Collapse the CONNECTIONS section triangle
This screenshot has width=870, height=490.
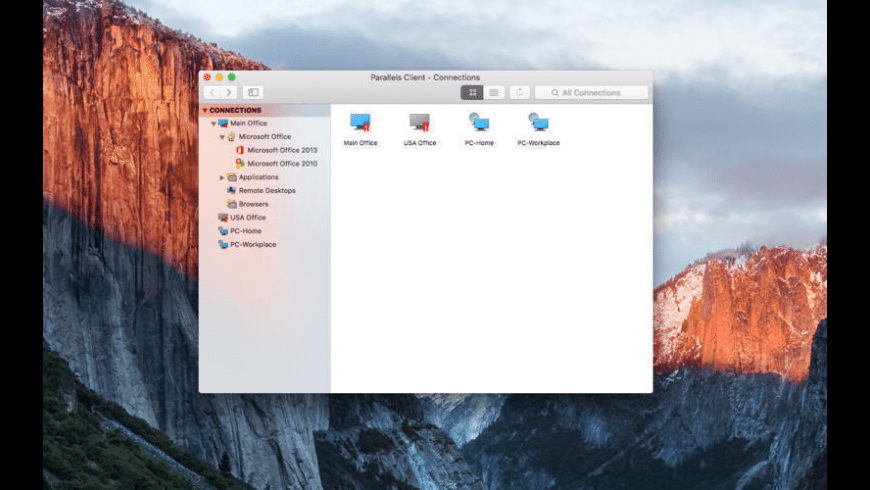click(x=205, y=110)
